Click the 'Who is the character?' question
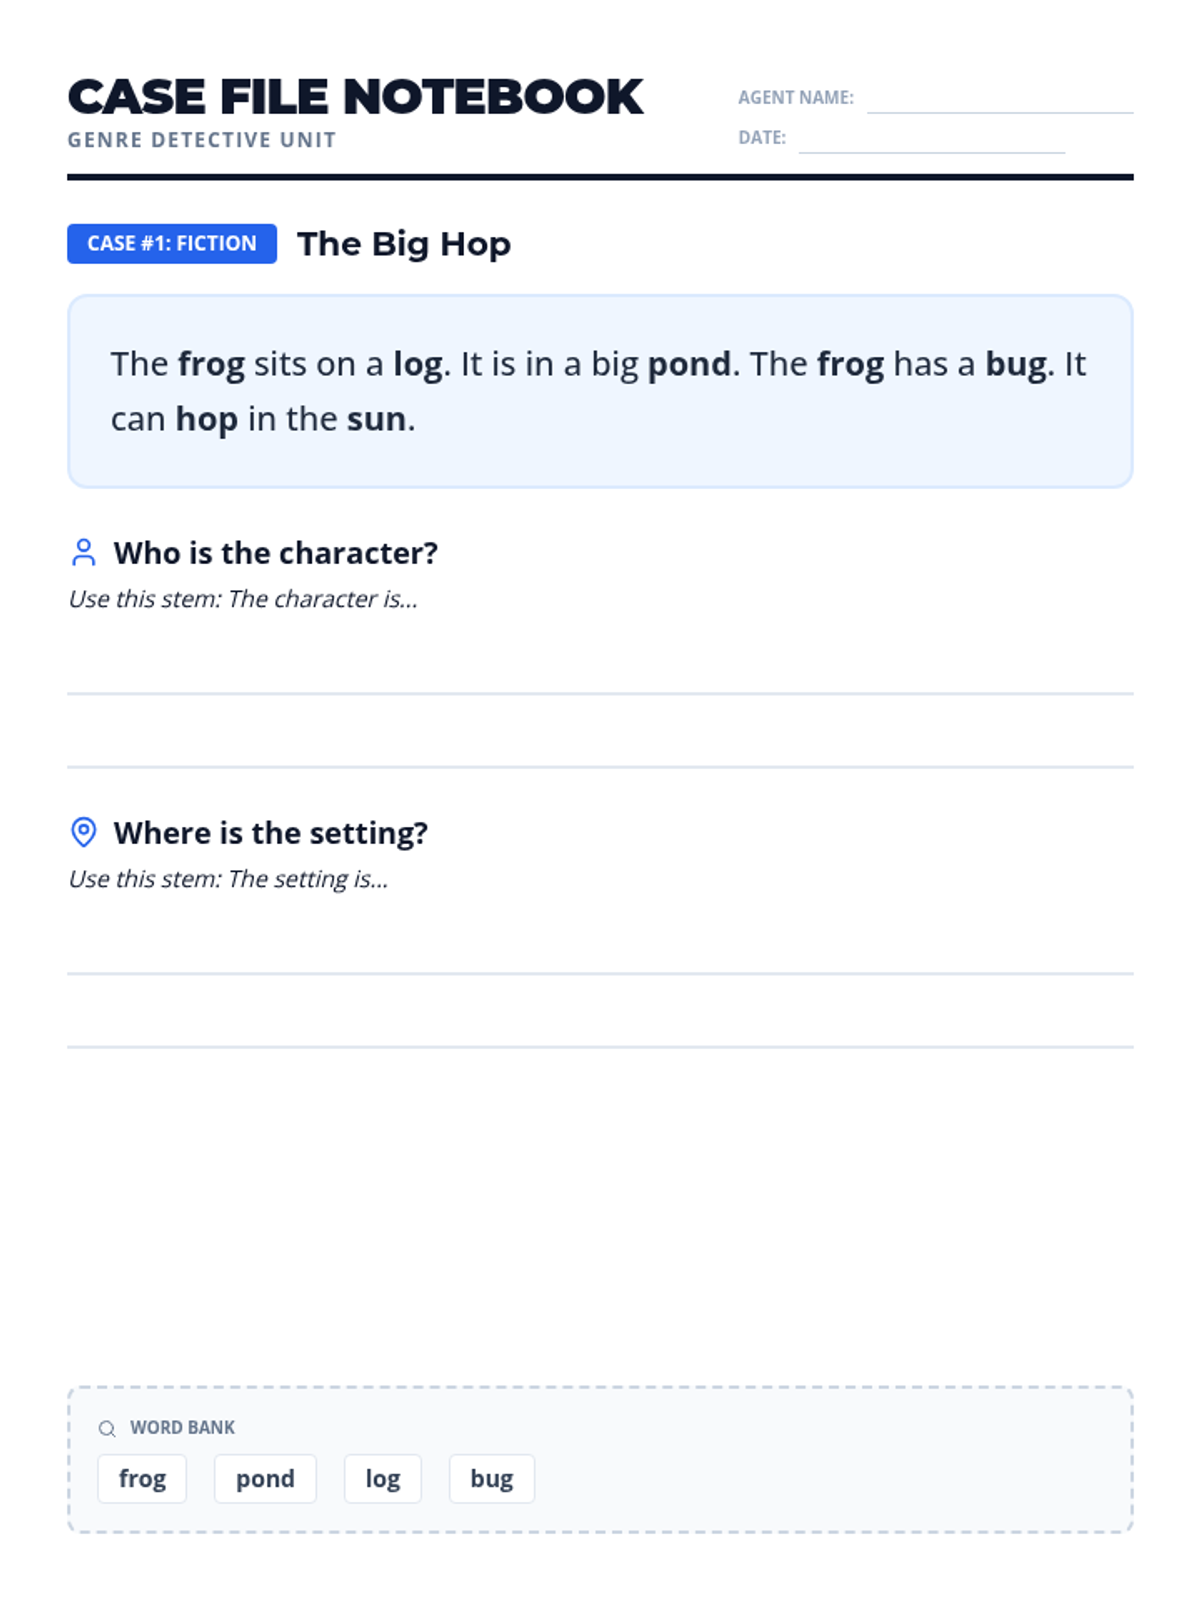 [x=275, y=553]
